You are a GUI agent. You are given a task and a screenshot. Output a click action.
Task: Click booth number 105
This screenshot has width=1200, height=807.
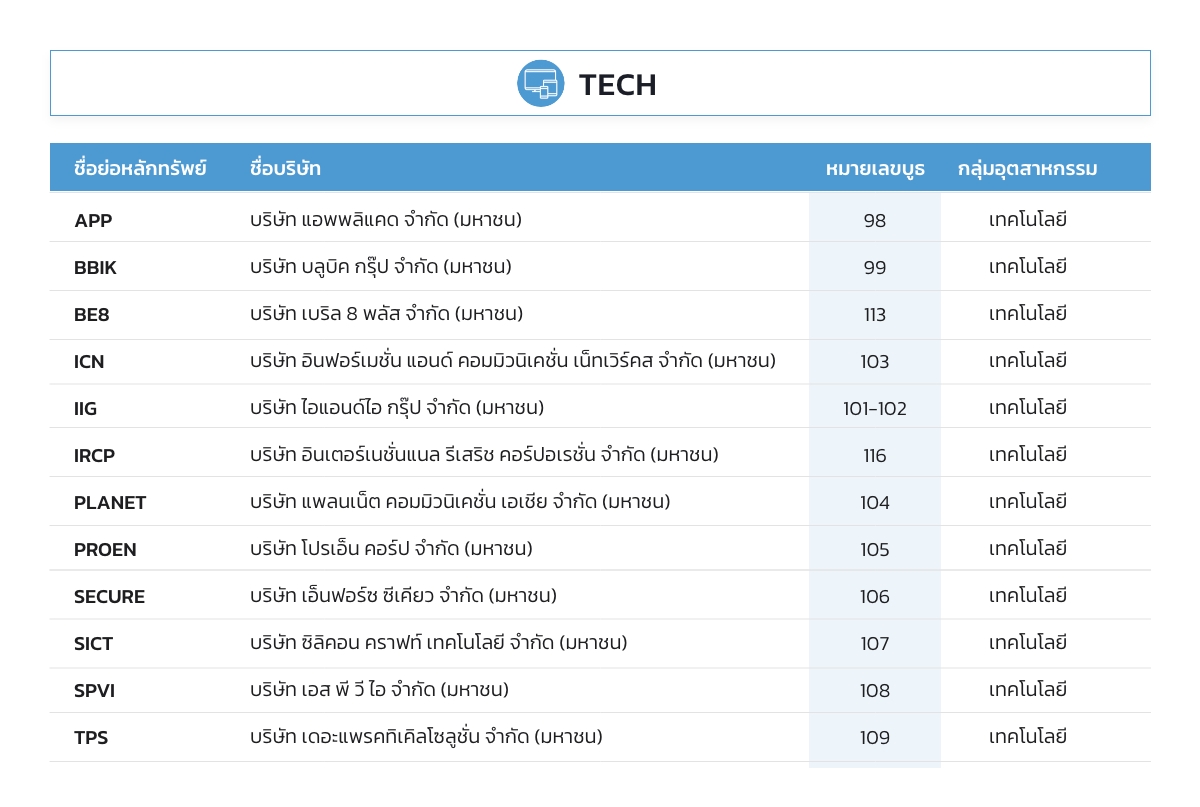coord(875,549)
